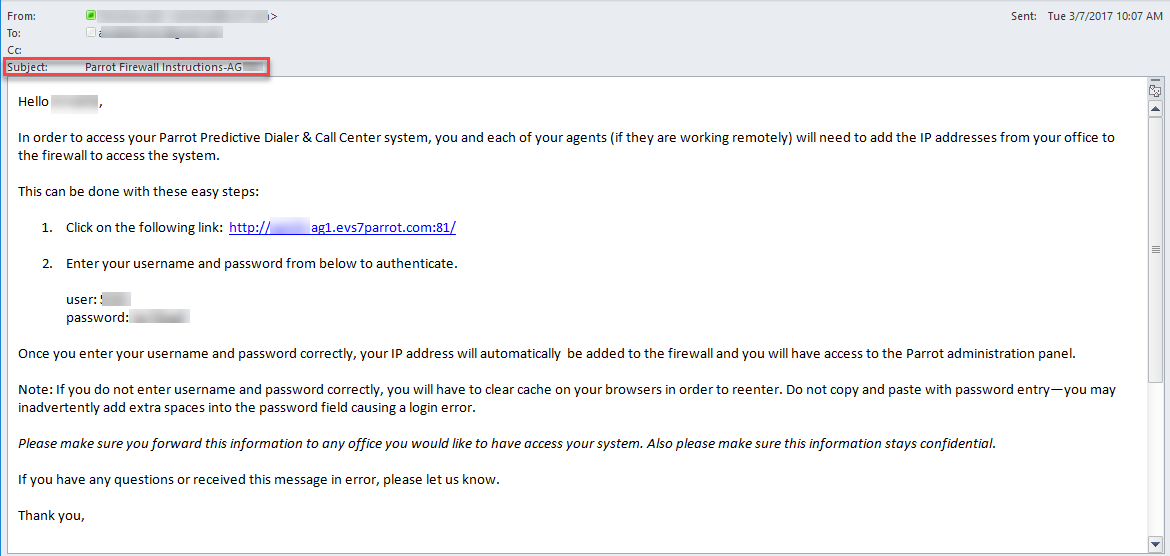Click the italic confidentiality notice paragraph
The width and height of the screenshot is (1170, 556).
(x=507, y=443)
